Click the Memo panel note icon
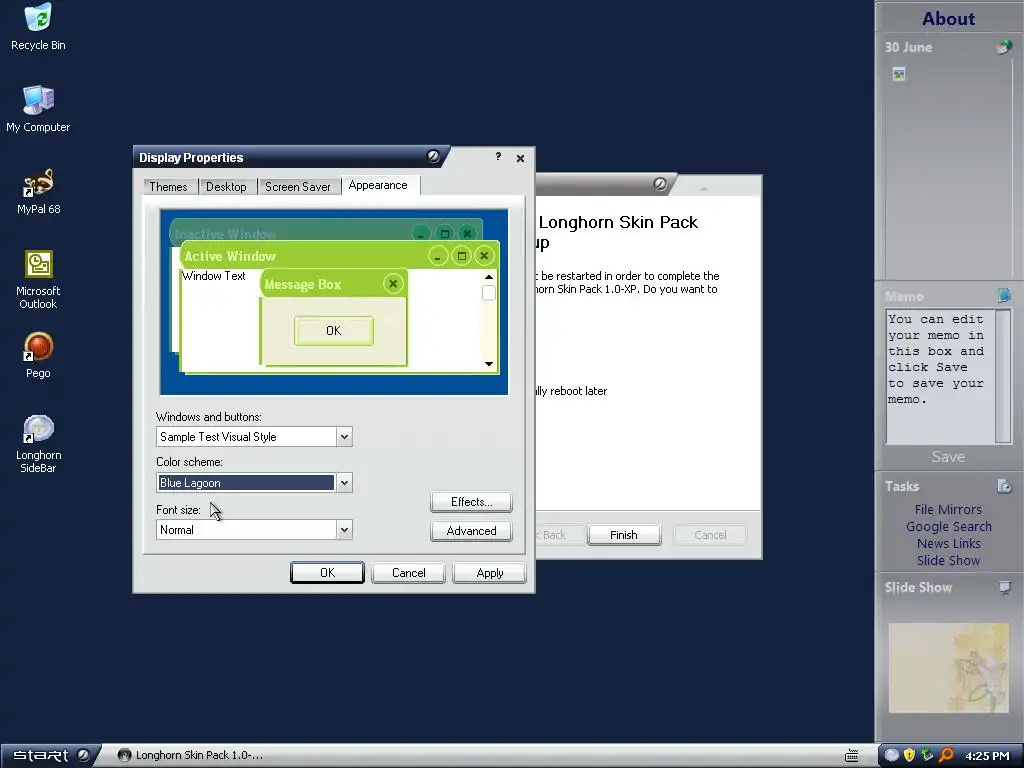The image size is (1024, 768). coord(1004,296)
